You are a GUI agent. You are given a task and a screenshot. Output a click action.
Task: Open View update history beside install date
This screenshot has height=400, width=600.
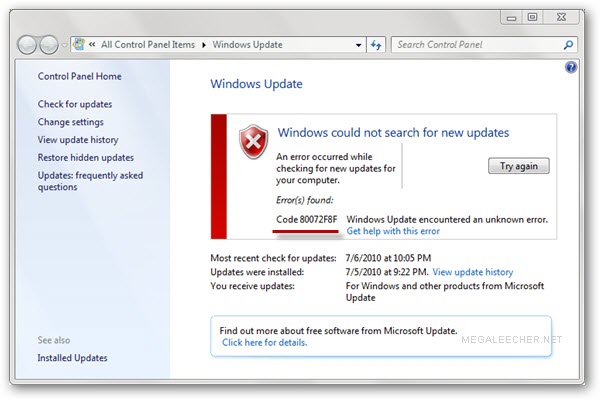tap(473, 272)
